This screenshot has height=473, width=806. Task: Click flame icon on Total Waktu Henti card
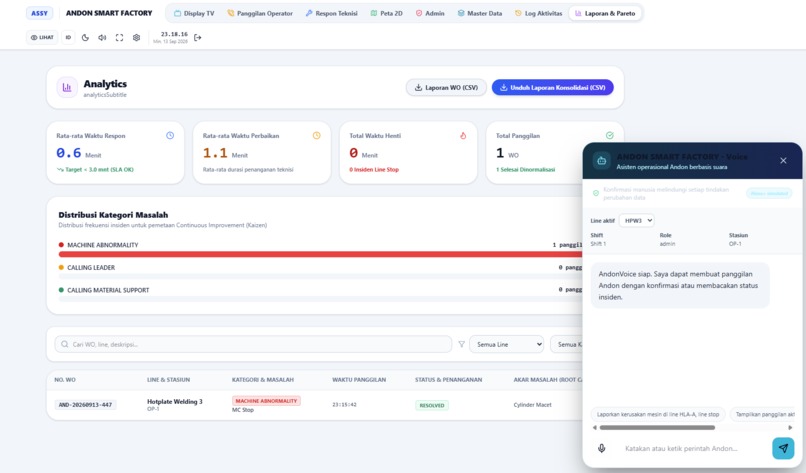(x=463, y=135)
